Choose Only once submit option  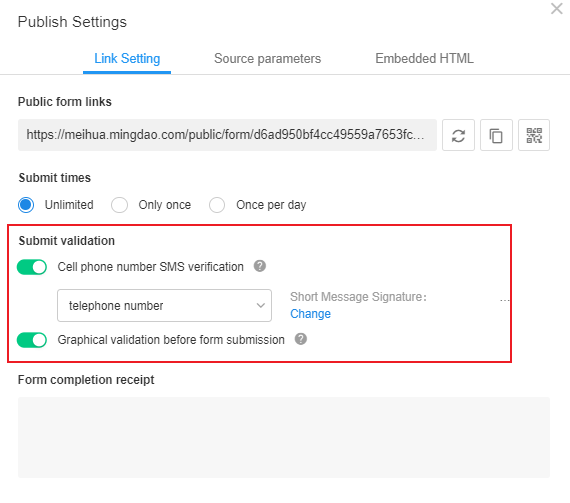click(119, 205)
